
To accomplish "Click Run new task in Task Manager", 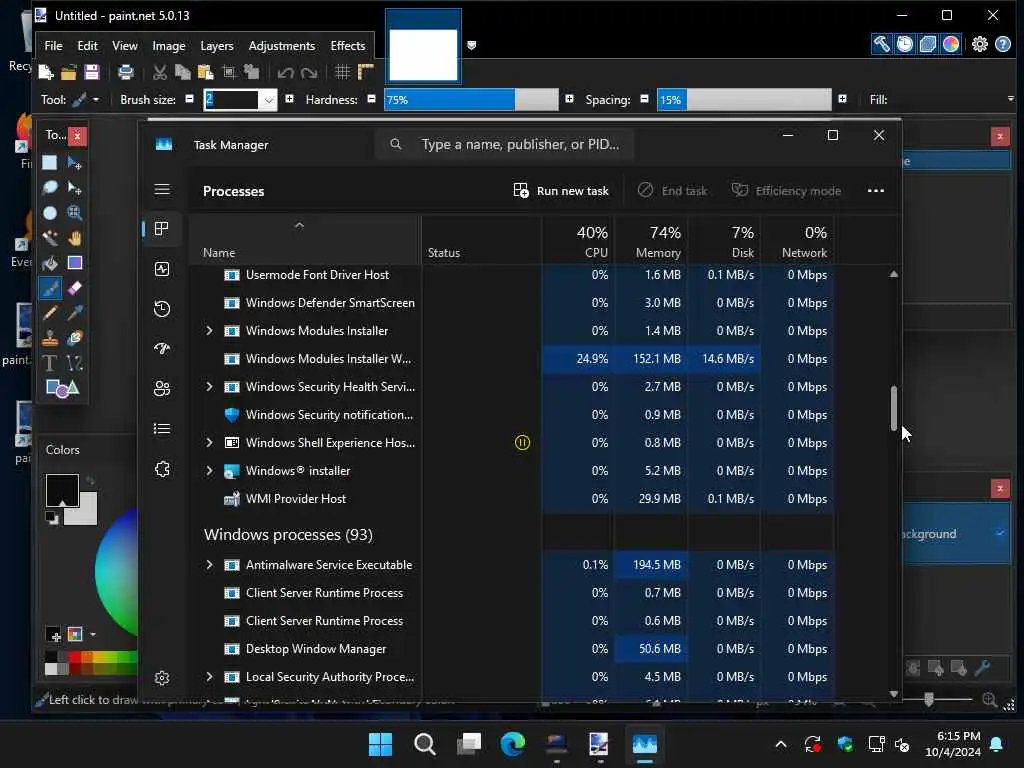I will [561, 191].
